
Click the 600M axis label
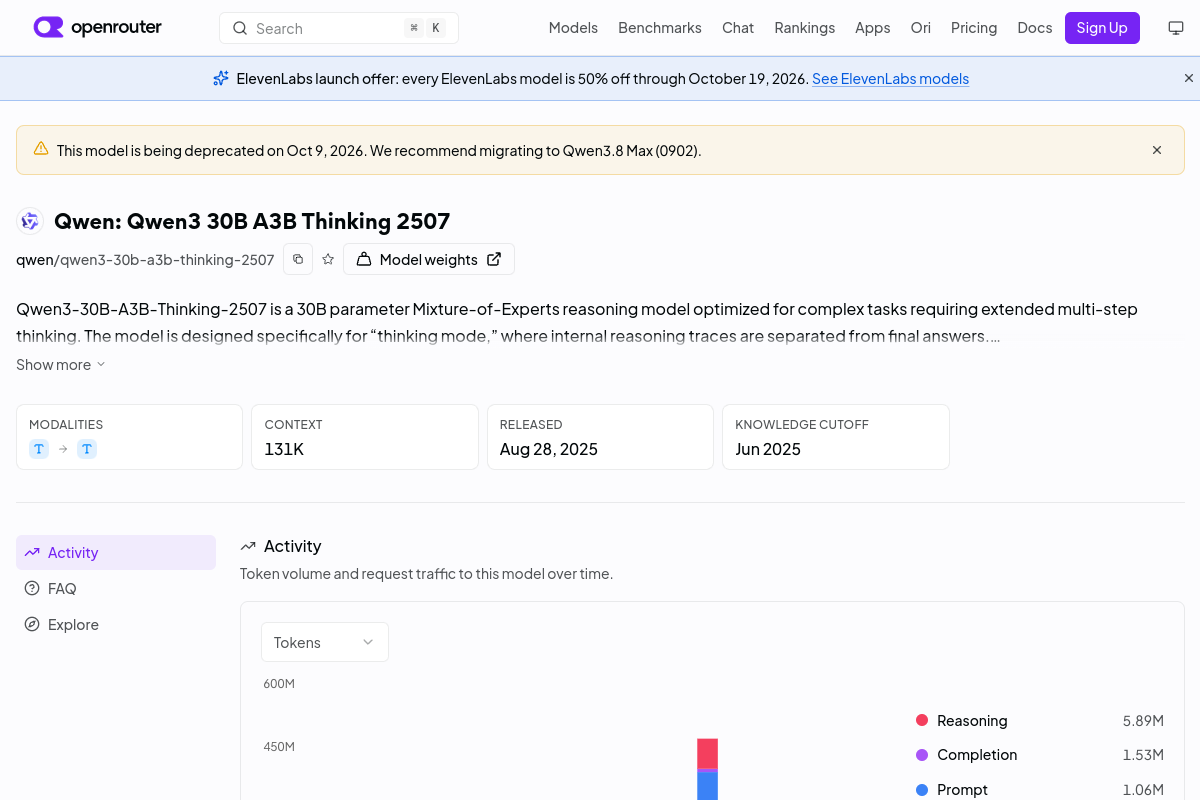coord(279,684)
